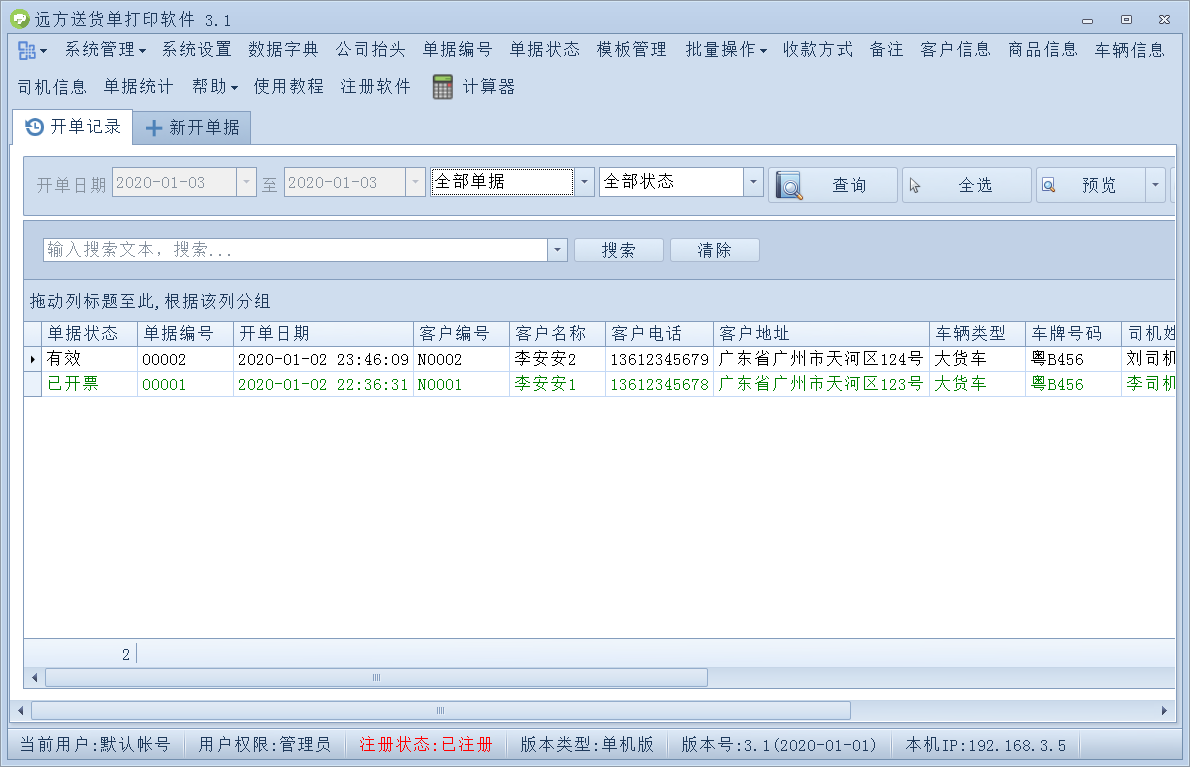Expand the 全部单据 dropdown
1190x767 pixels.
(584, 182)
